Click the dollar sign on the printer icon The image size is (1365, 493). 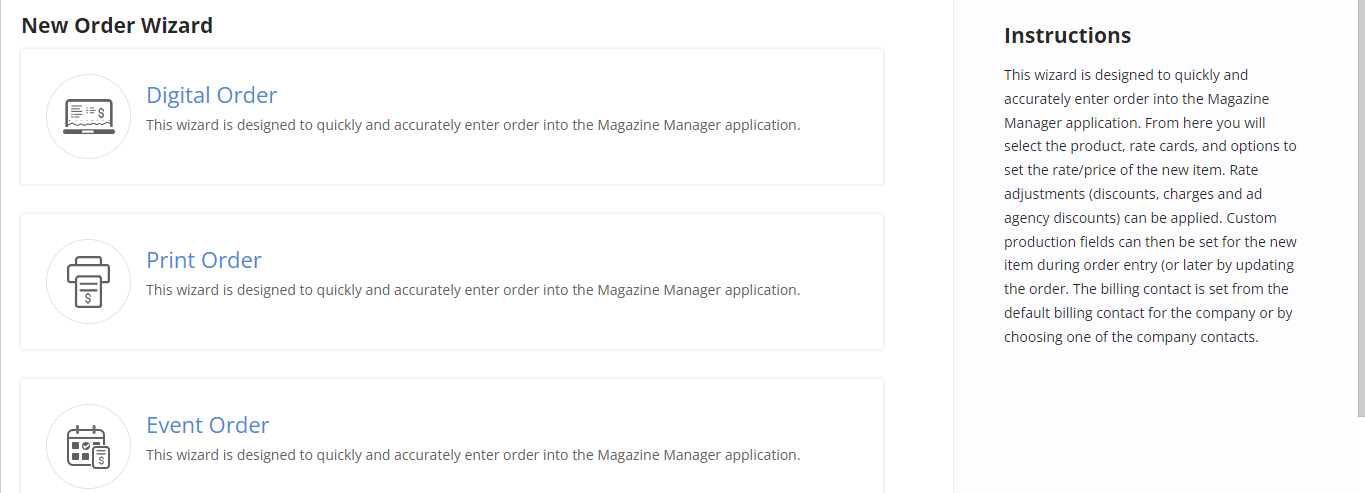coord(89,297)
